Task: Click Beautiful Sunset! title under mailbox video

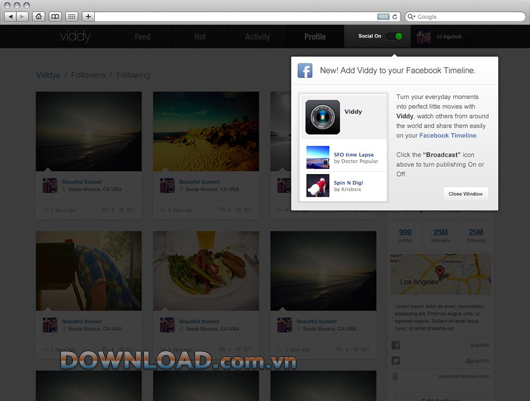Action: [x=82, y=321]
